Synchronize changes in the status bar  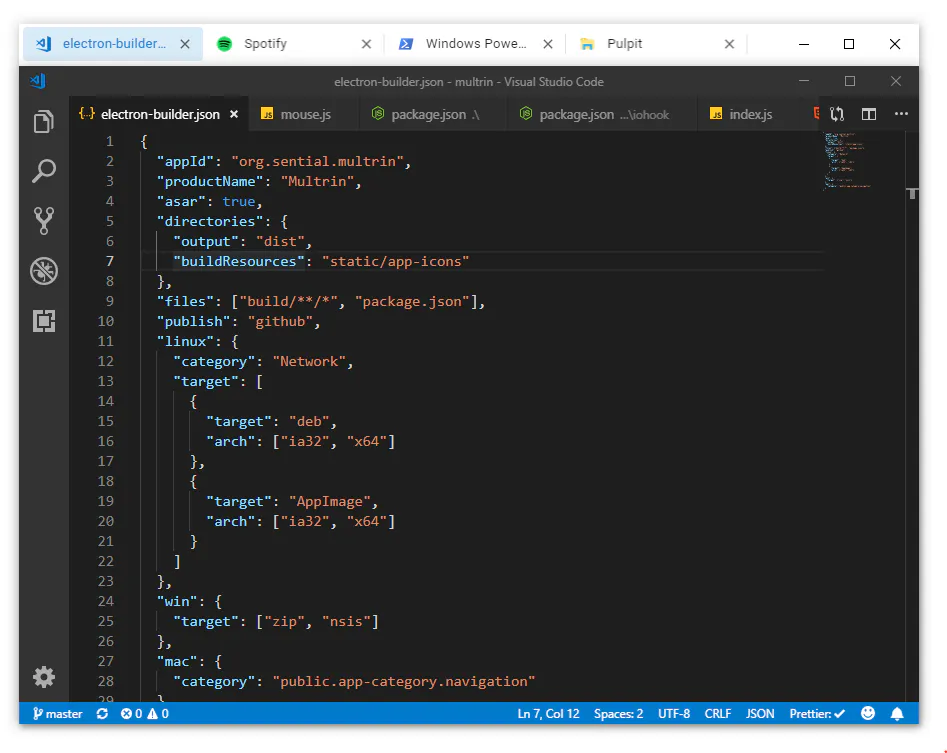point(102,714)
